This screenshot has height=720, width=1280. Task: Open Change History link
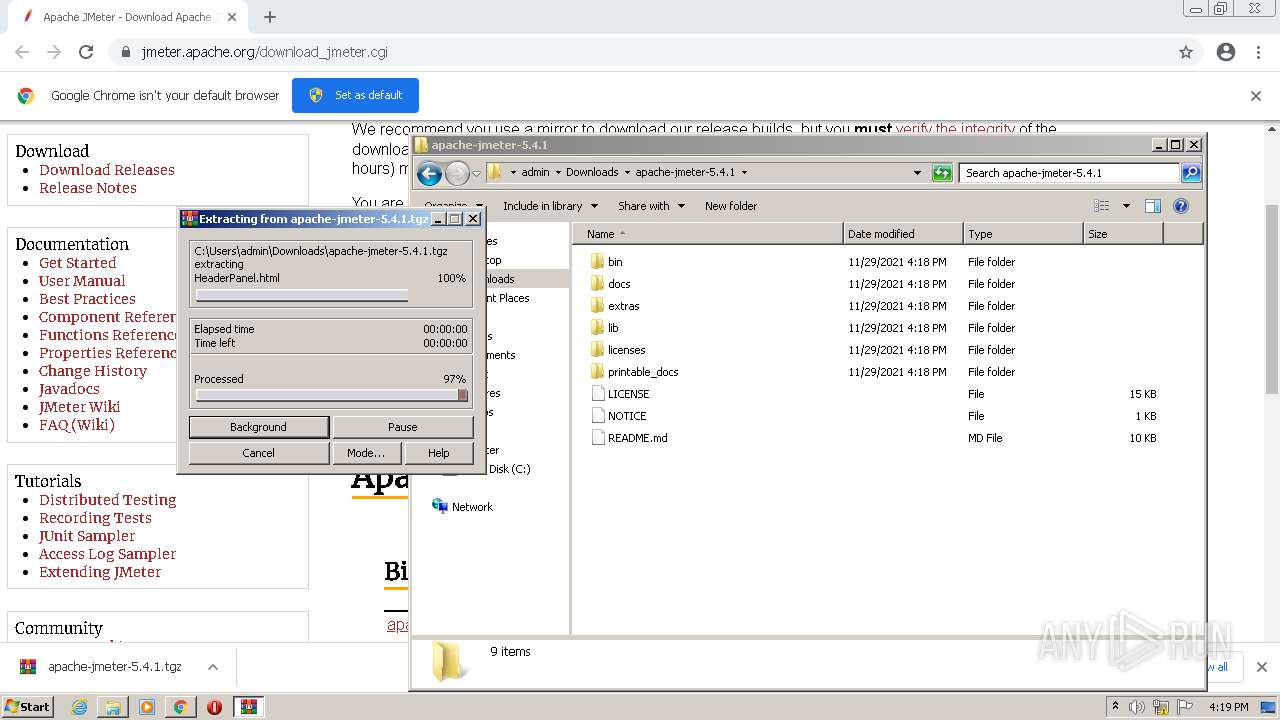tap(93, 371)
